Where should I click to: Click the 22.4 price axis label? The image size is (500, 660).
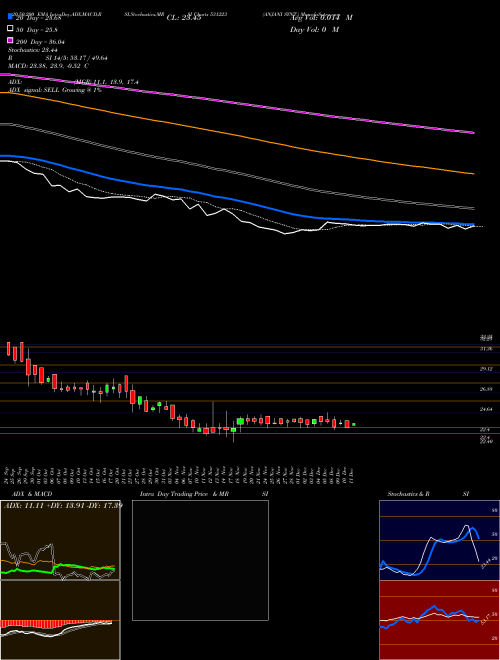[485, 430]
